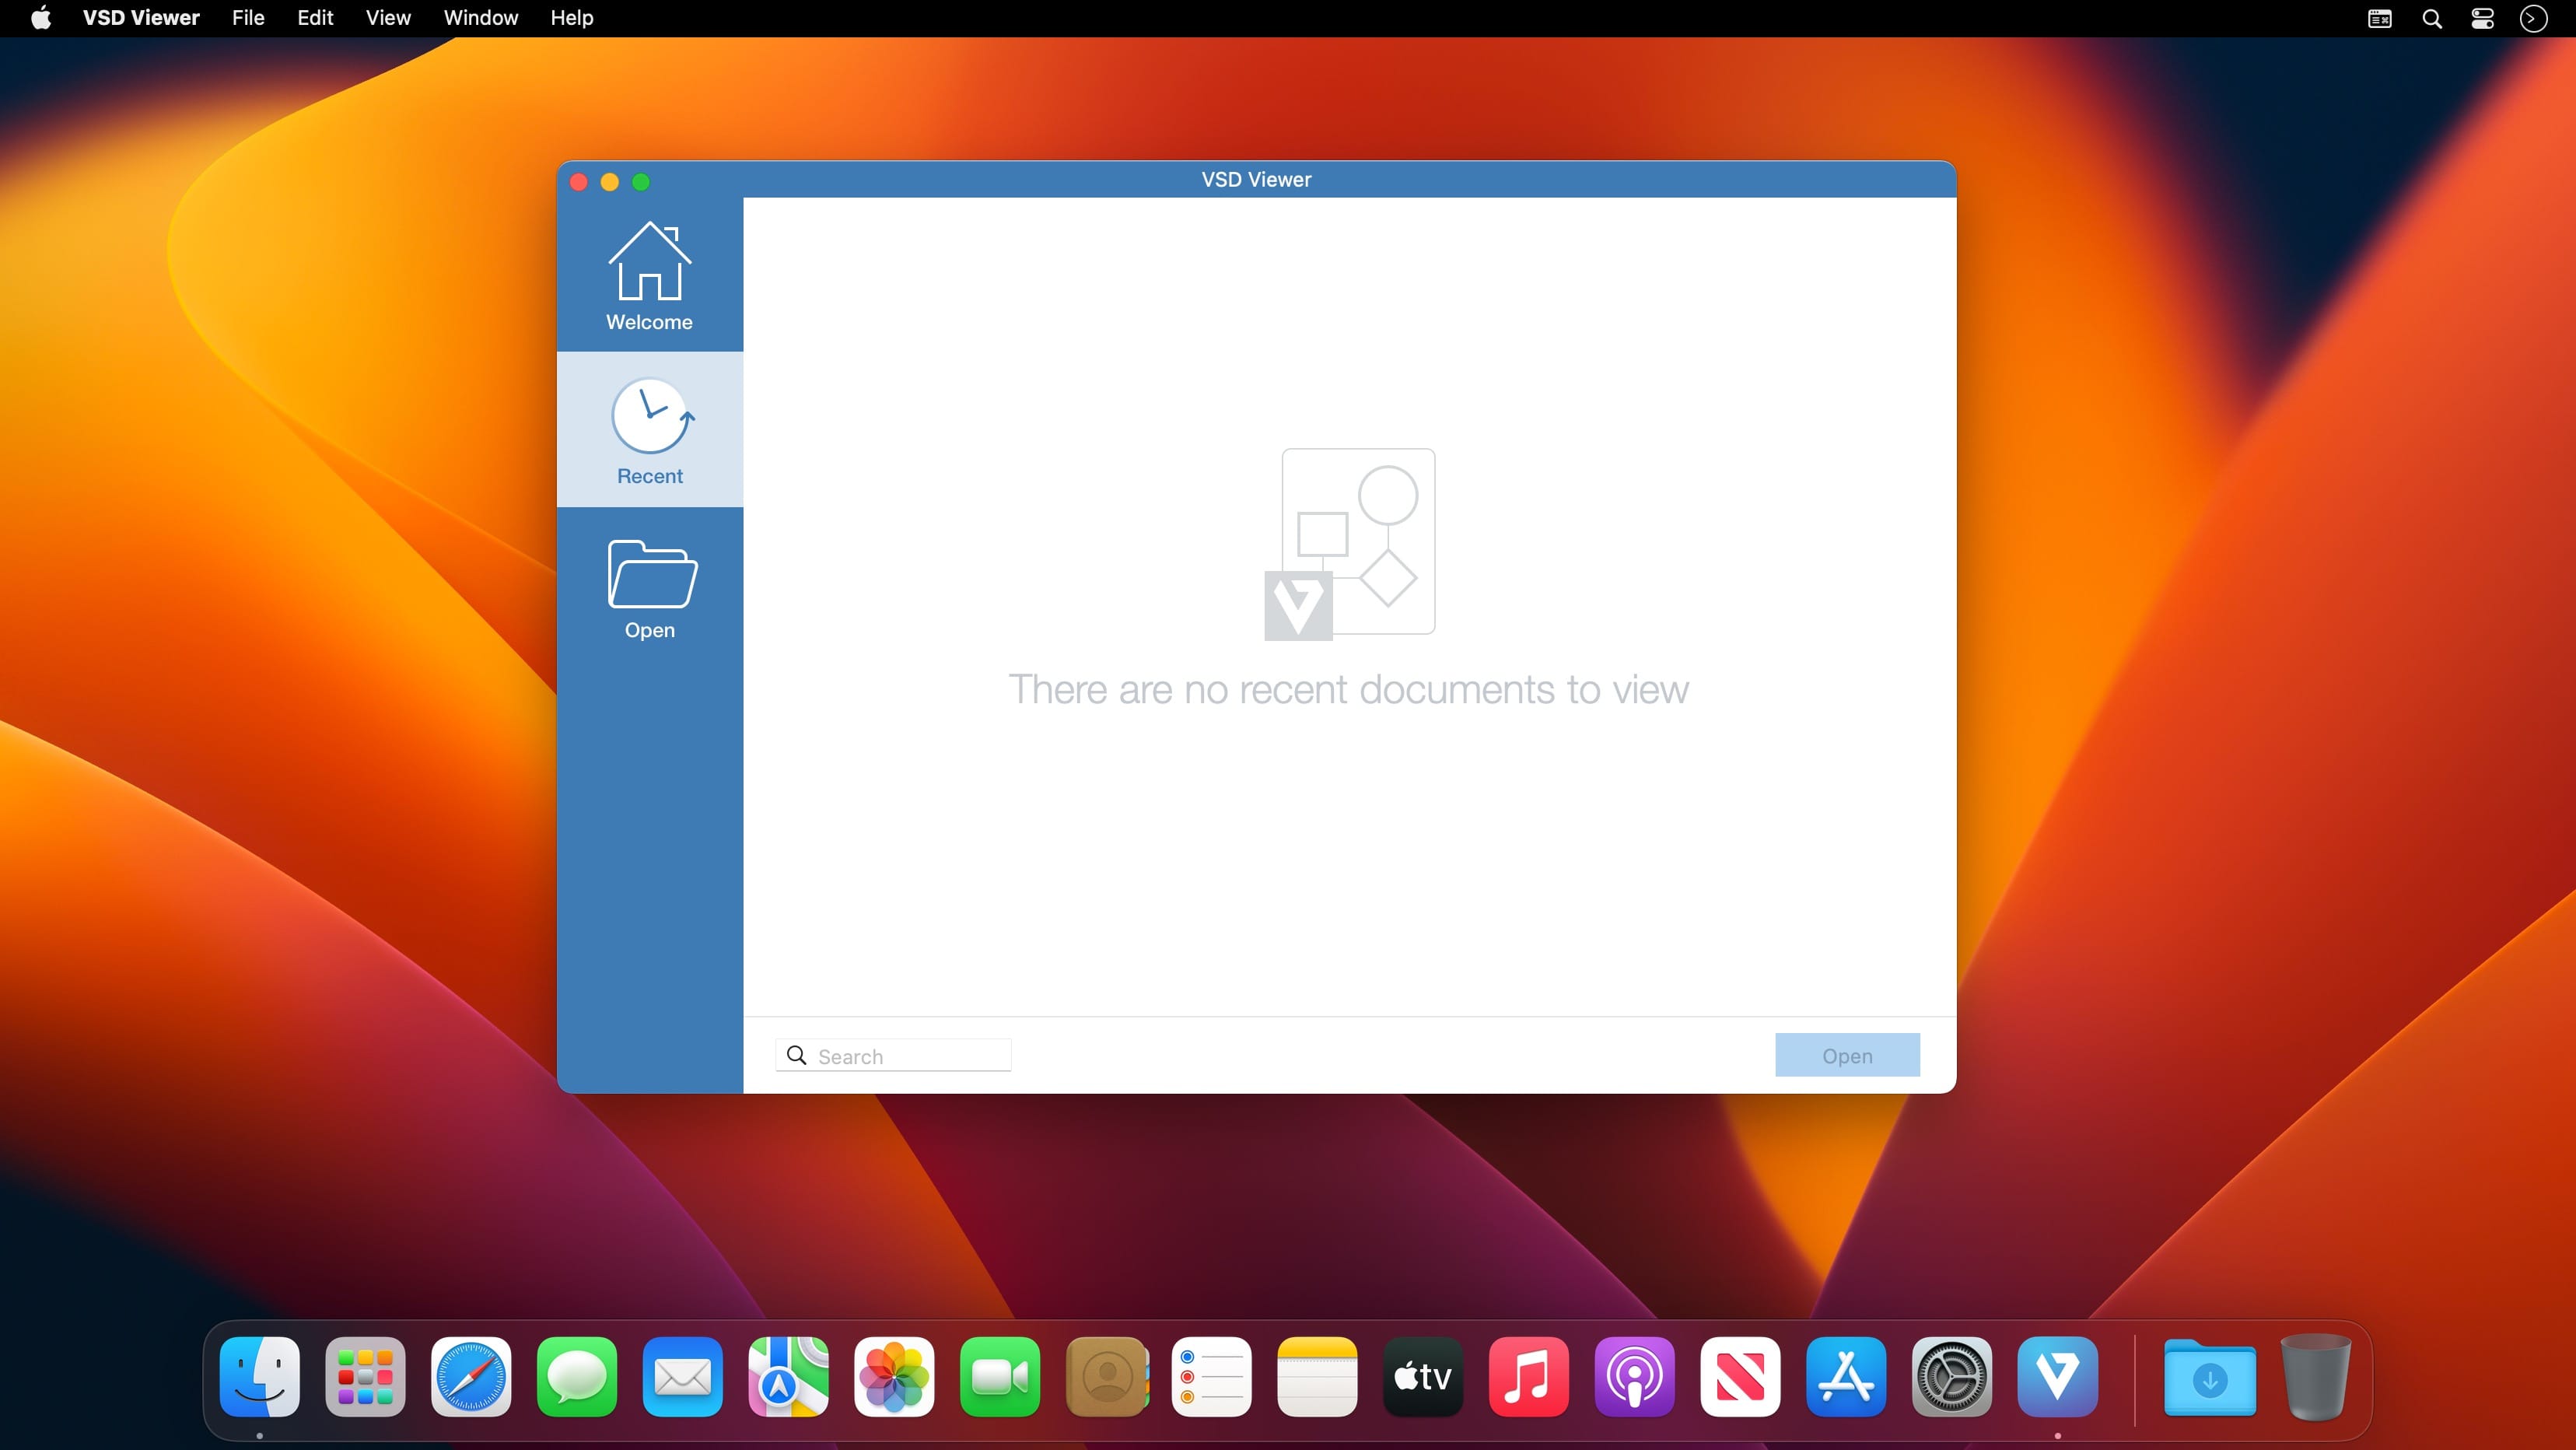The width and height of the screenshot is (2576, 1450).
Task: Go to the Welcome sidebar section
Action: tap(649, 275)
